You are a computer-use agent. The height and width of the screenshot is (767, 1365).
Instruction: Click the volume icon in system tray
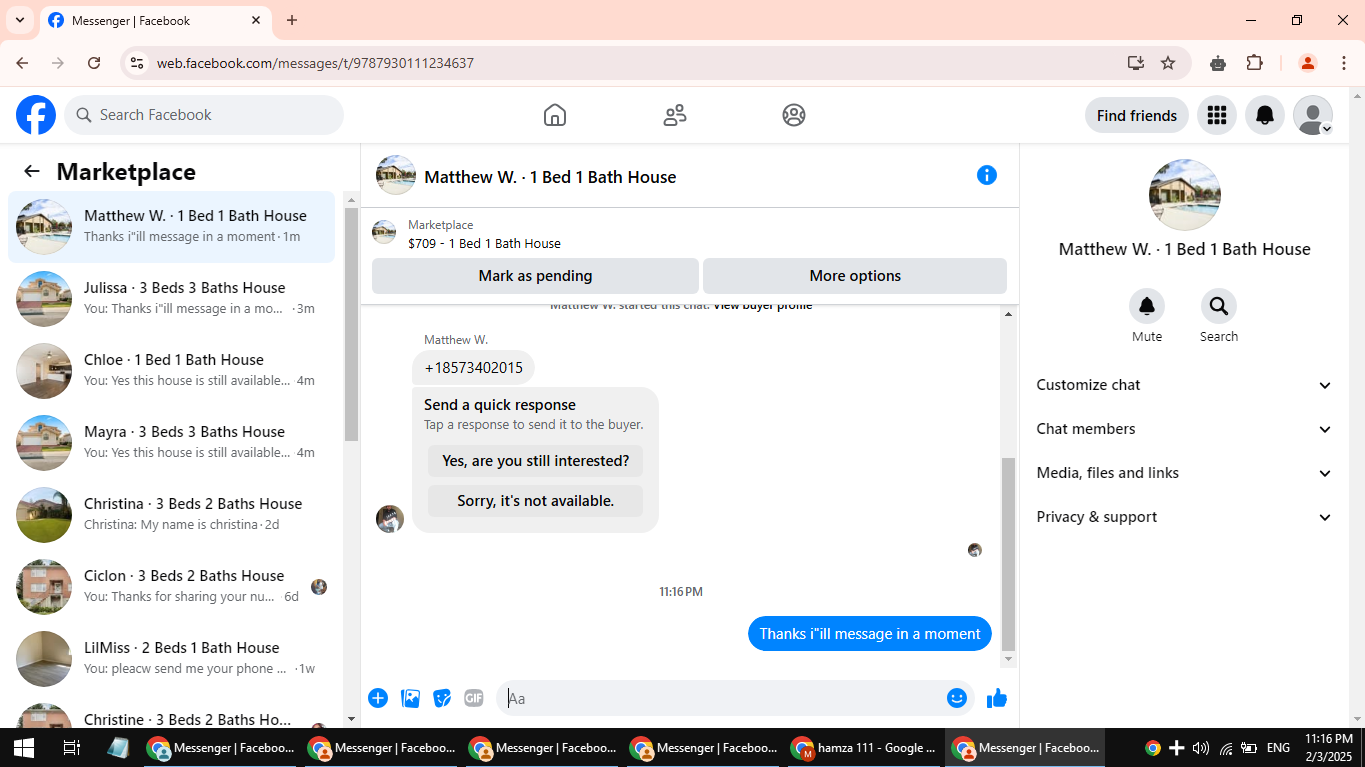[1201, 748]
